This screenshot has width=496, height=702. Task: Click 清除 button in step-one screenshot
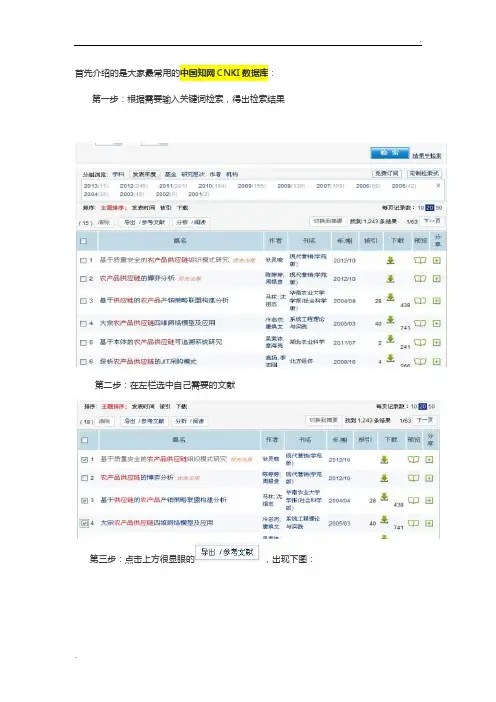coord(104,222)
